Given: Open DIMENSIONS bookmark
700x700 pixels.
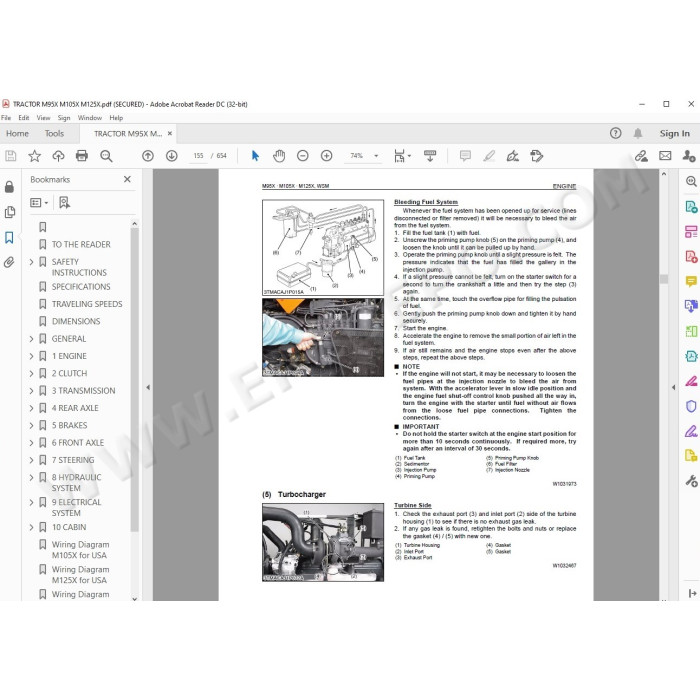Looking at the screenshot, I should pyautogui.click(x=76, y=321).
